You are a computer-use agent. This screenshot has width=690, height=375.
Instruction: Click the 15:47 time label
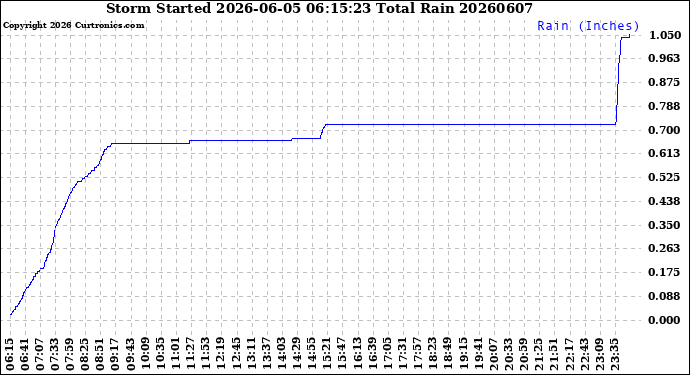(x=341, y=355)
